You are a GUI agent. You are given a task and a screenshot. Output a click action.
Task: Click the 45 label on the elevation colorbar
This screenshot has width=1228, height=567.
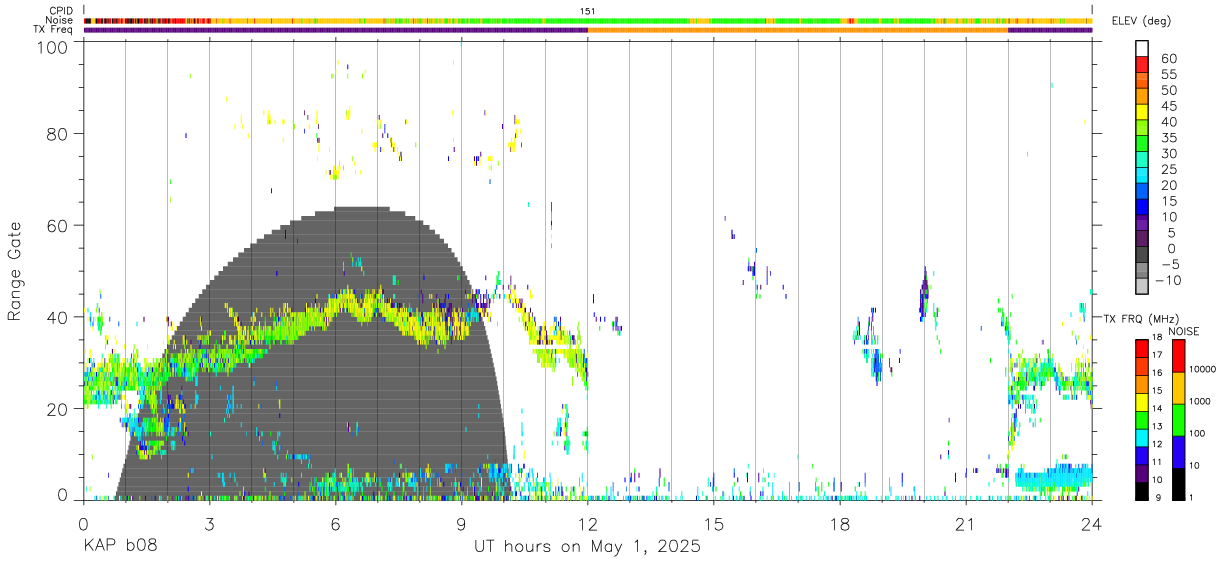click(x=1168, y=106)
